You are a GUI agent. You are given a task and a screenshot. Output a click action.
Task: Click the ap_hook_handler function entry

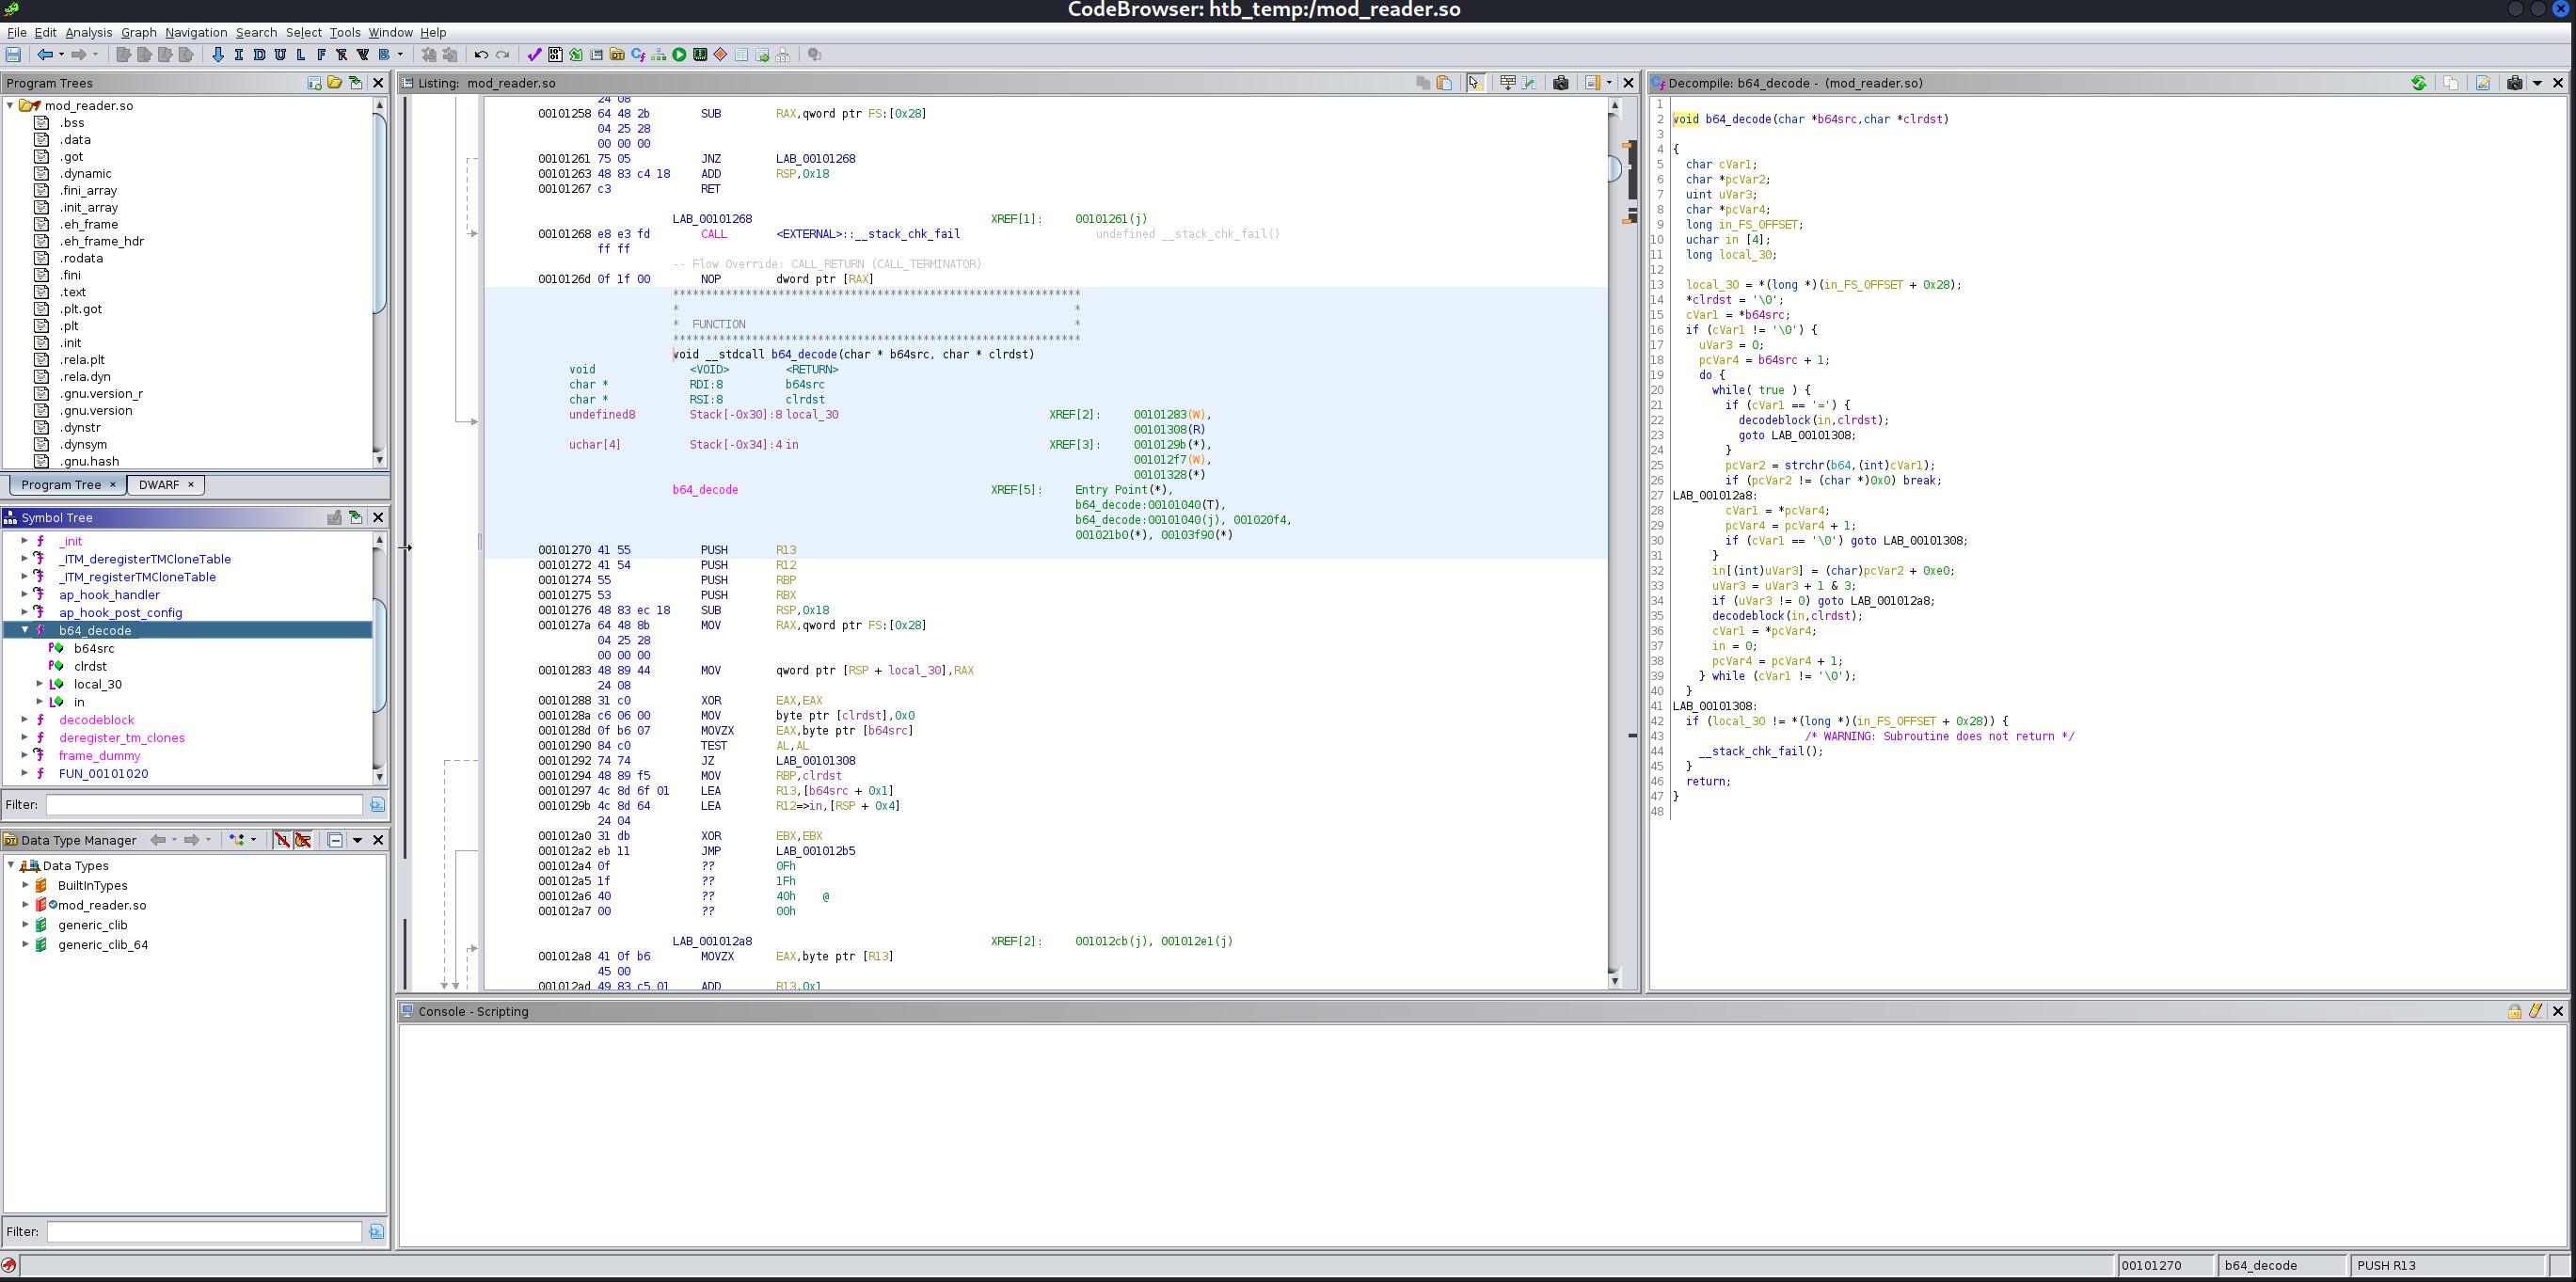point(109,595)
